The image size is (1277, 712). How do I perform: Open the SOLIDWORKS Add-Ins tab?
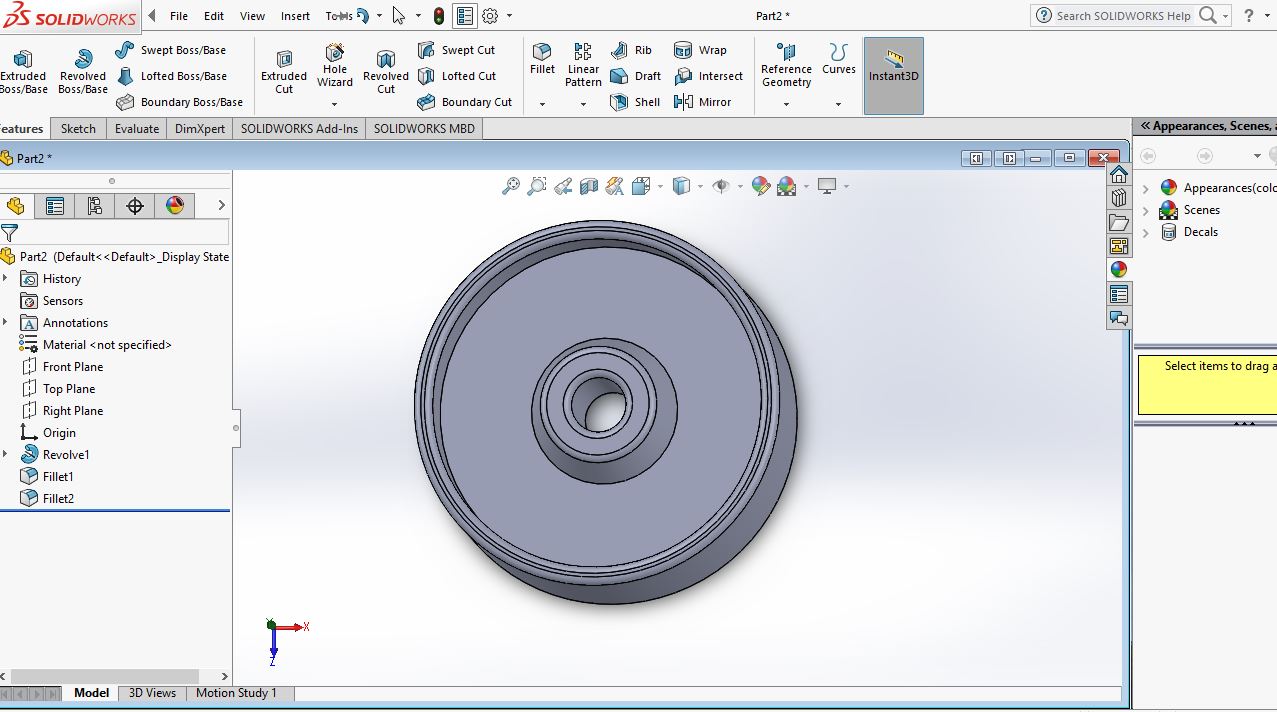[x=299, y=129]
